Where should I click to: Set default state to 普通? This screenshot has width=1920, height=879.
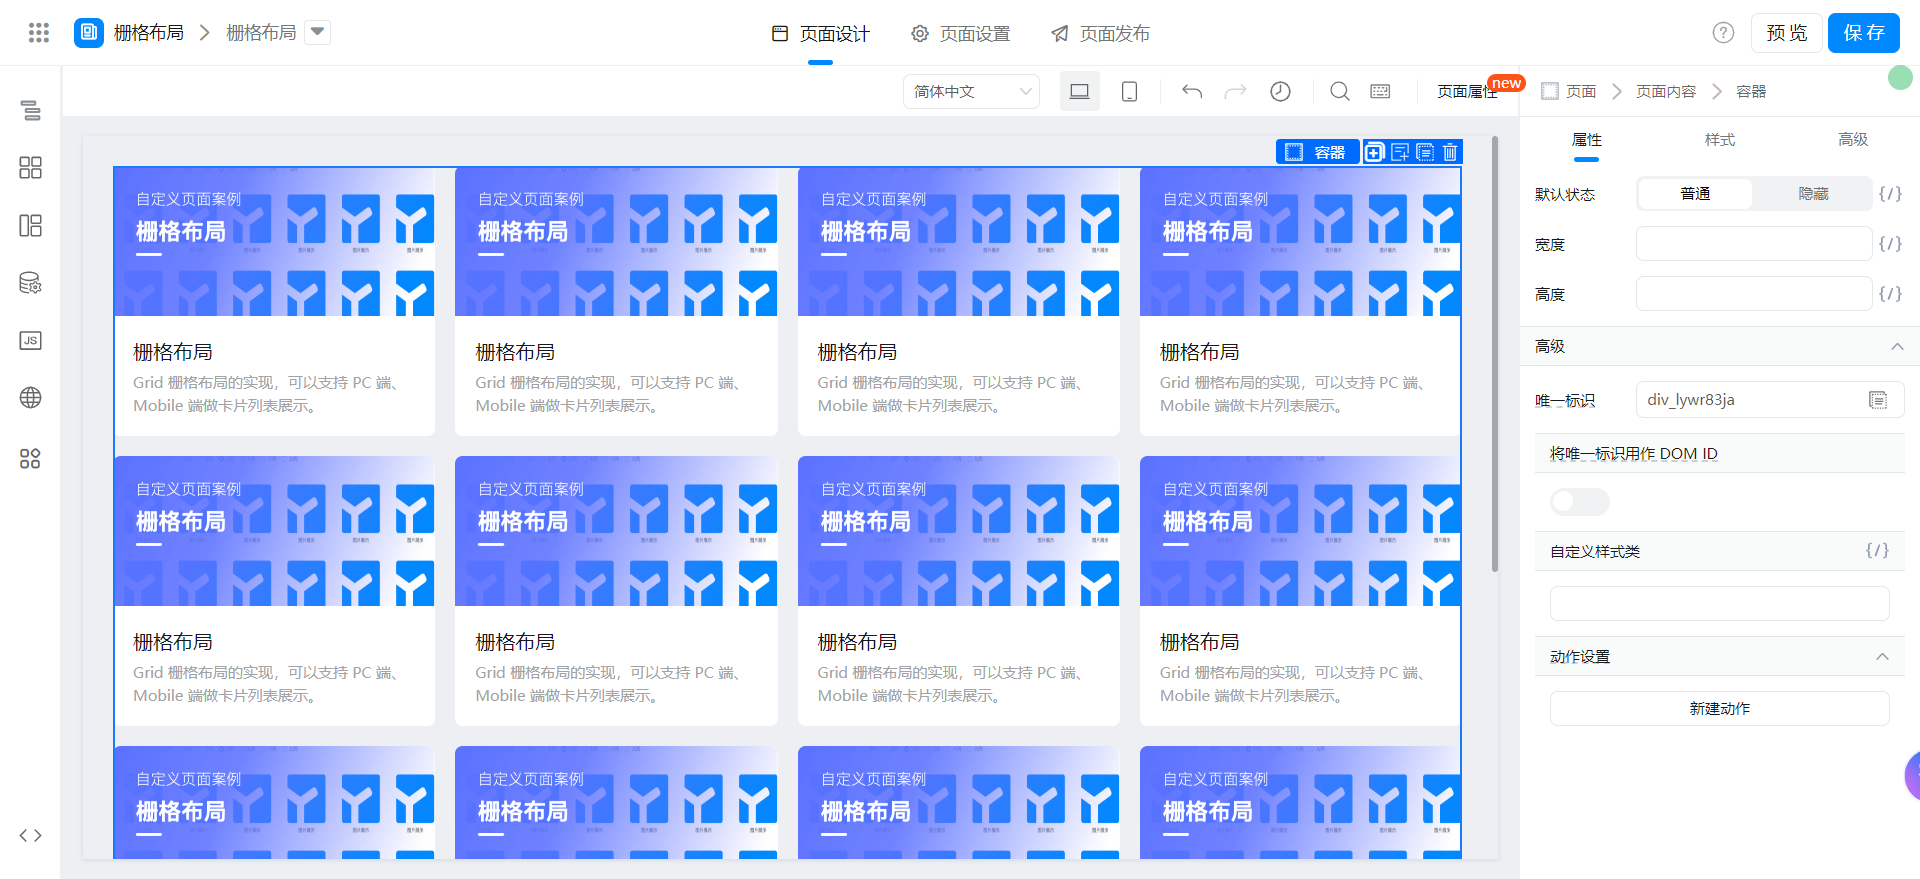pyautogui.click(x=1695, y=194)
